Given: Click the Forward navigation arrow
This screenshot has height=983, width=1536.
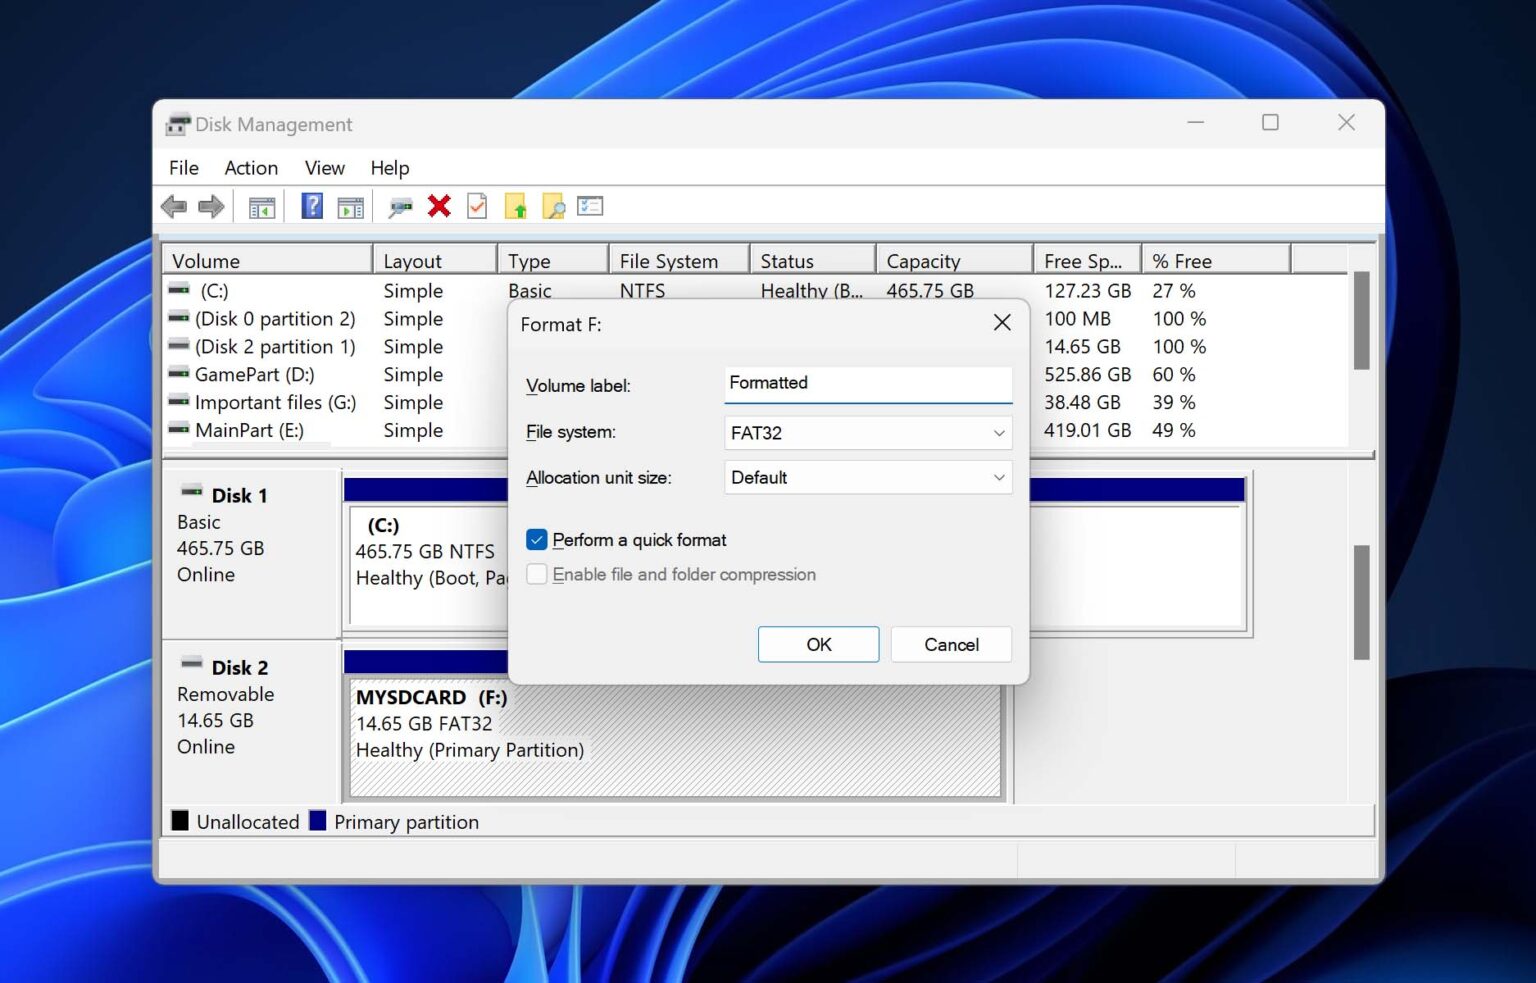Looking at the screenshot, I should coord(211,206).
